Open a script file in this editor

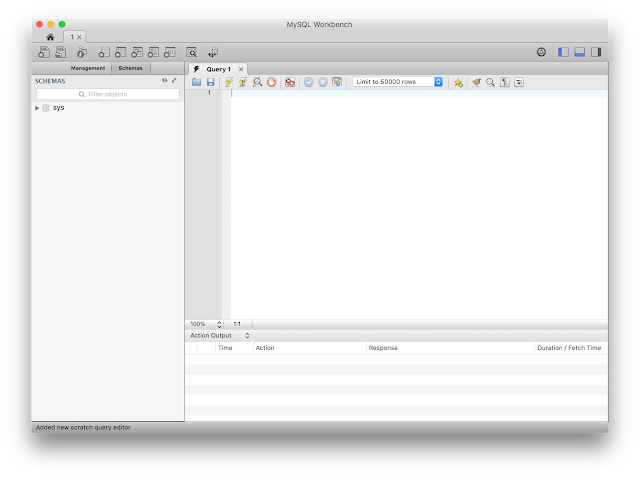point(196,82)
